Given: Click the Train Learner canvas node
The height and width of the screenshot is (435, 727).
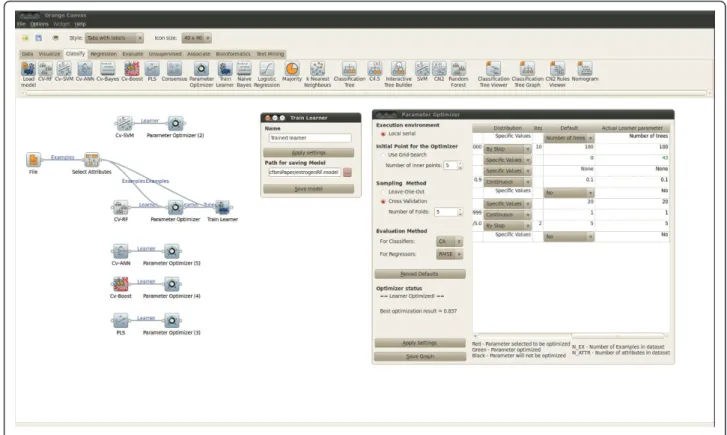Looking at the screenshot, I should [x=223, y=207].
